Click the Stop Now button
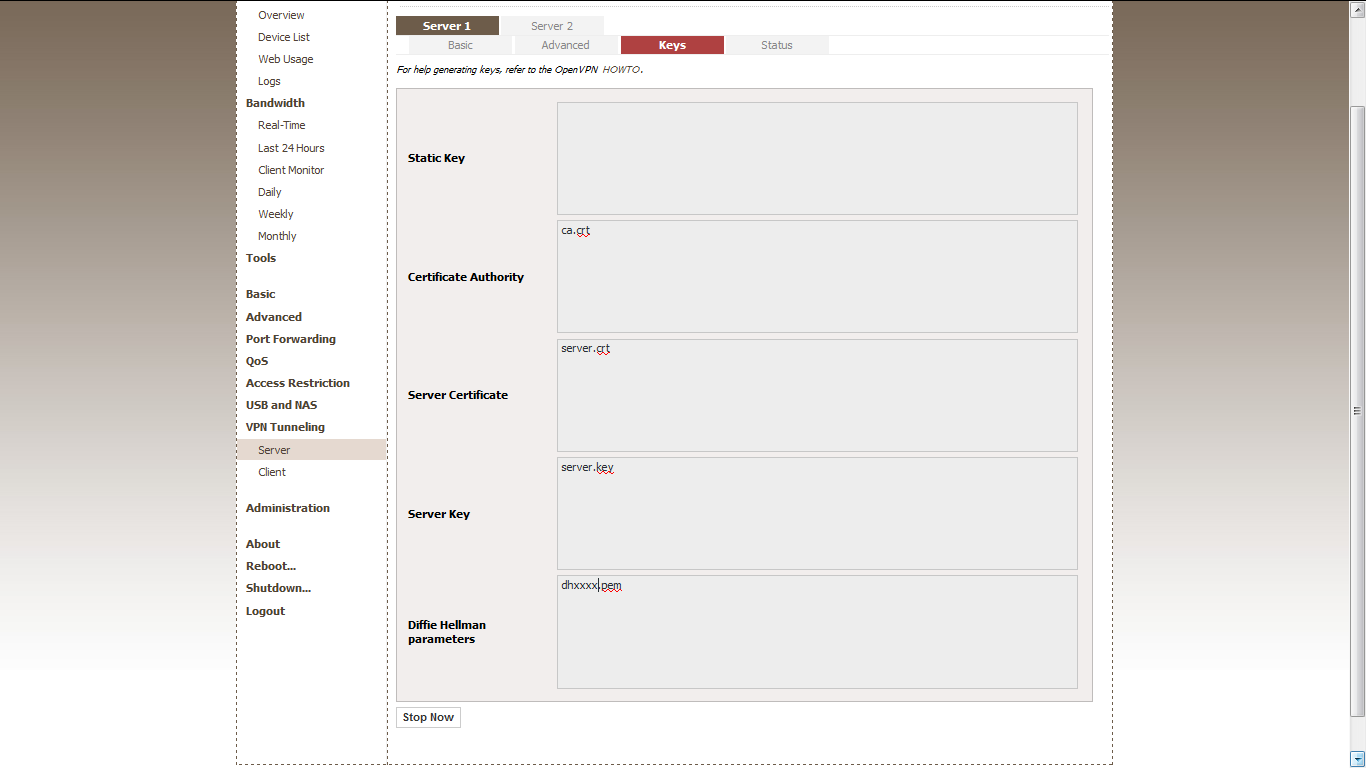Screen dimensions: 1366x768 428,717
